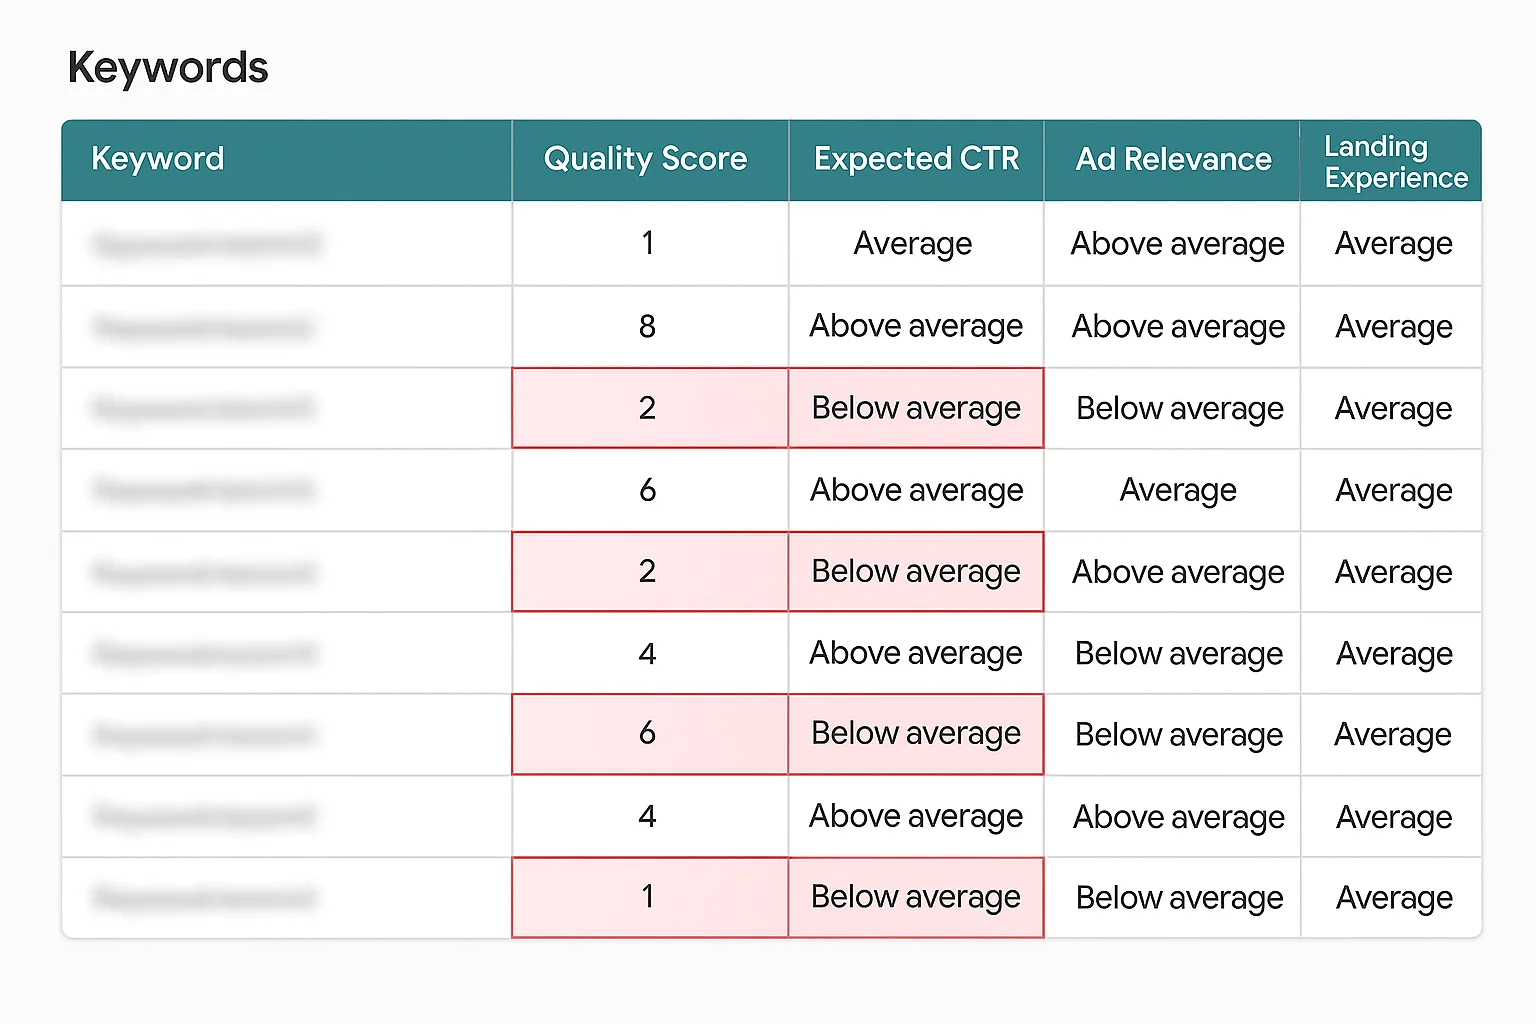Select the Keywords page title
The height and width of the screenshot is (1024, 1536).
[x=167, y=67]
